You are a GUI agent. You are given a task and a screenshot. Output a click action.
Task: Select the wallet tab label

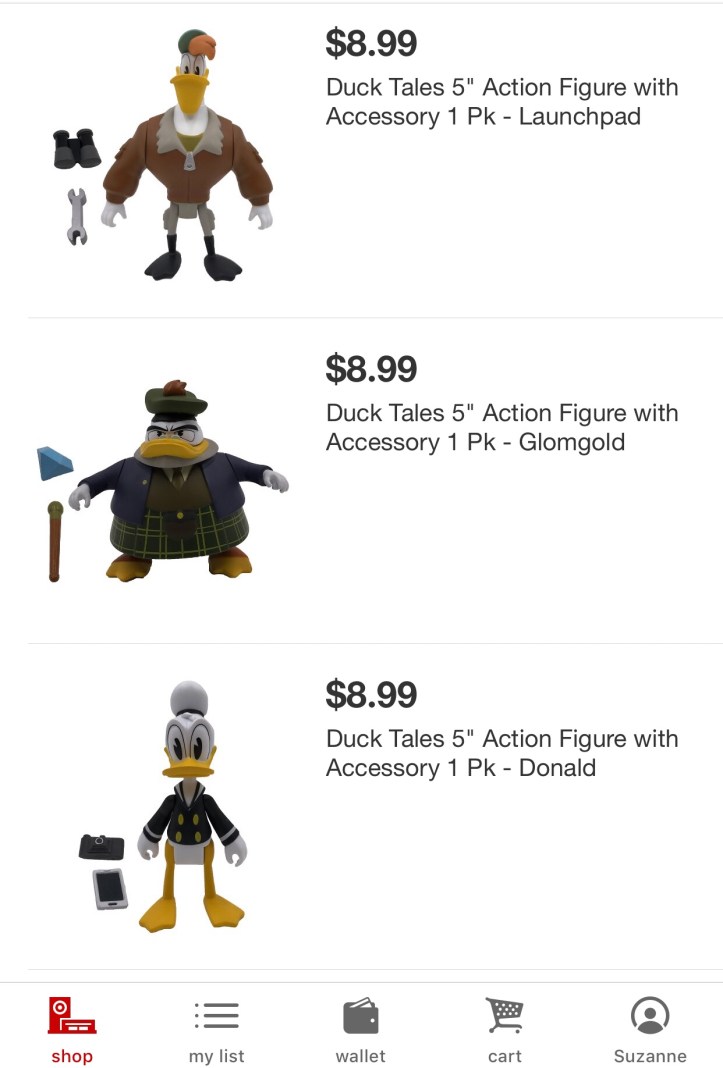(x=360, y=1056)
